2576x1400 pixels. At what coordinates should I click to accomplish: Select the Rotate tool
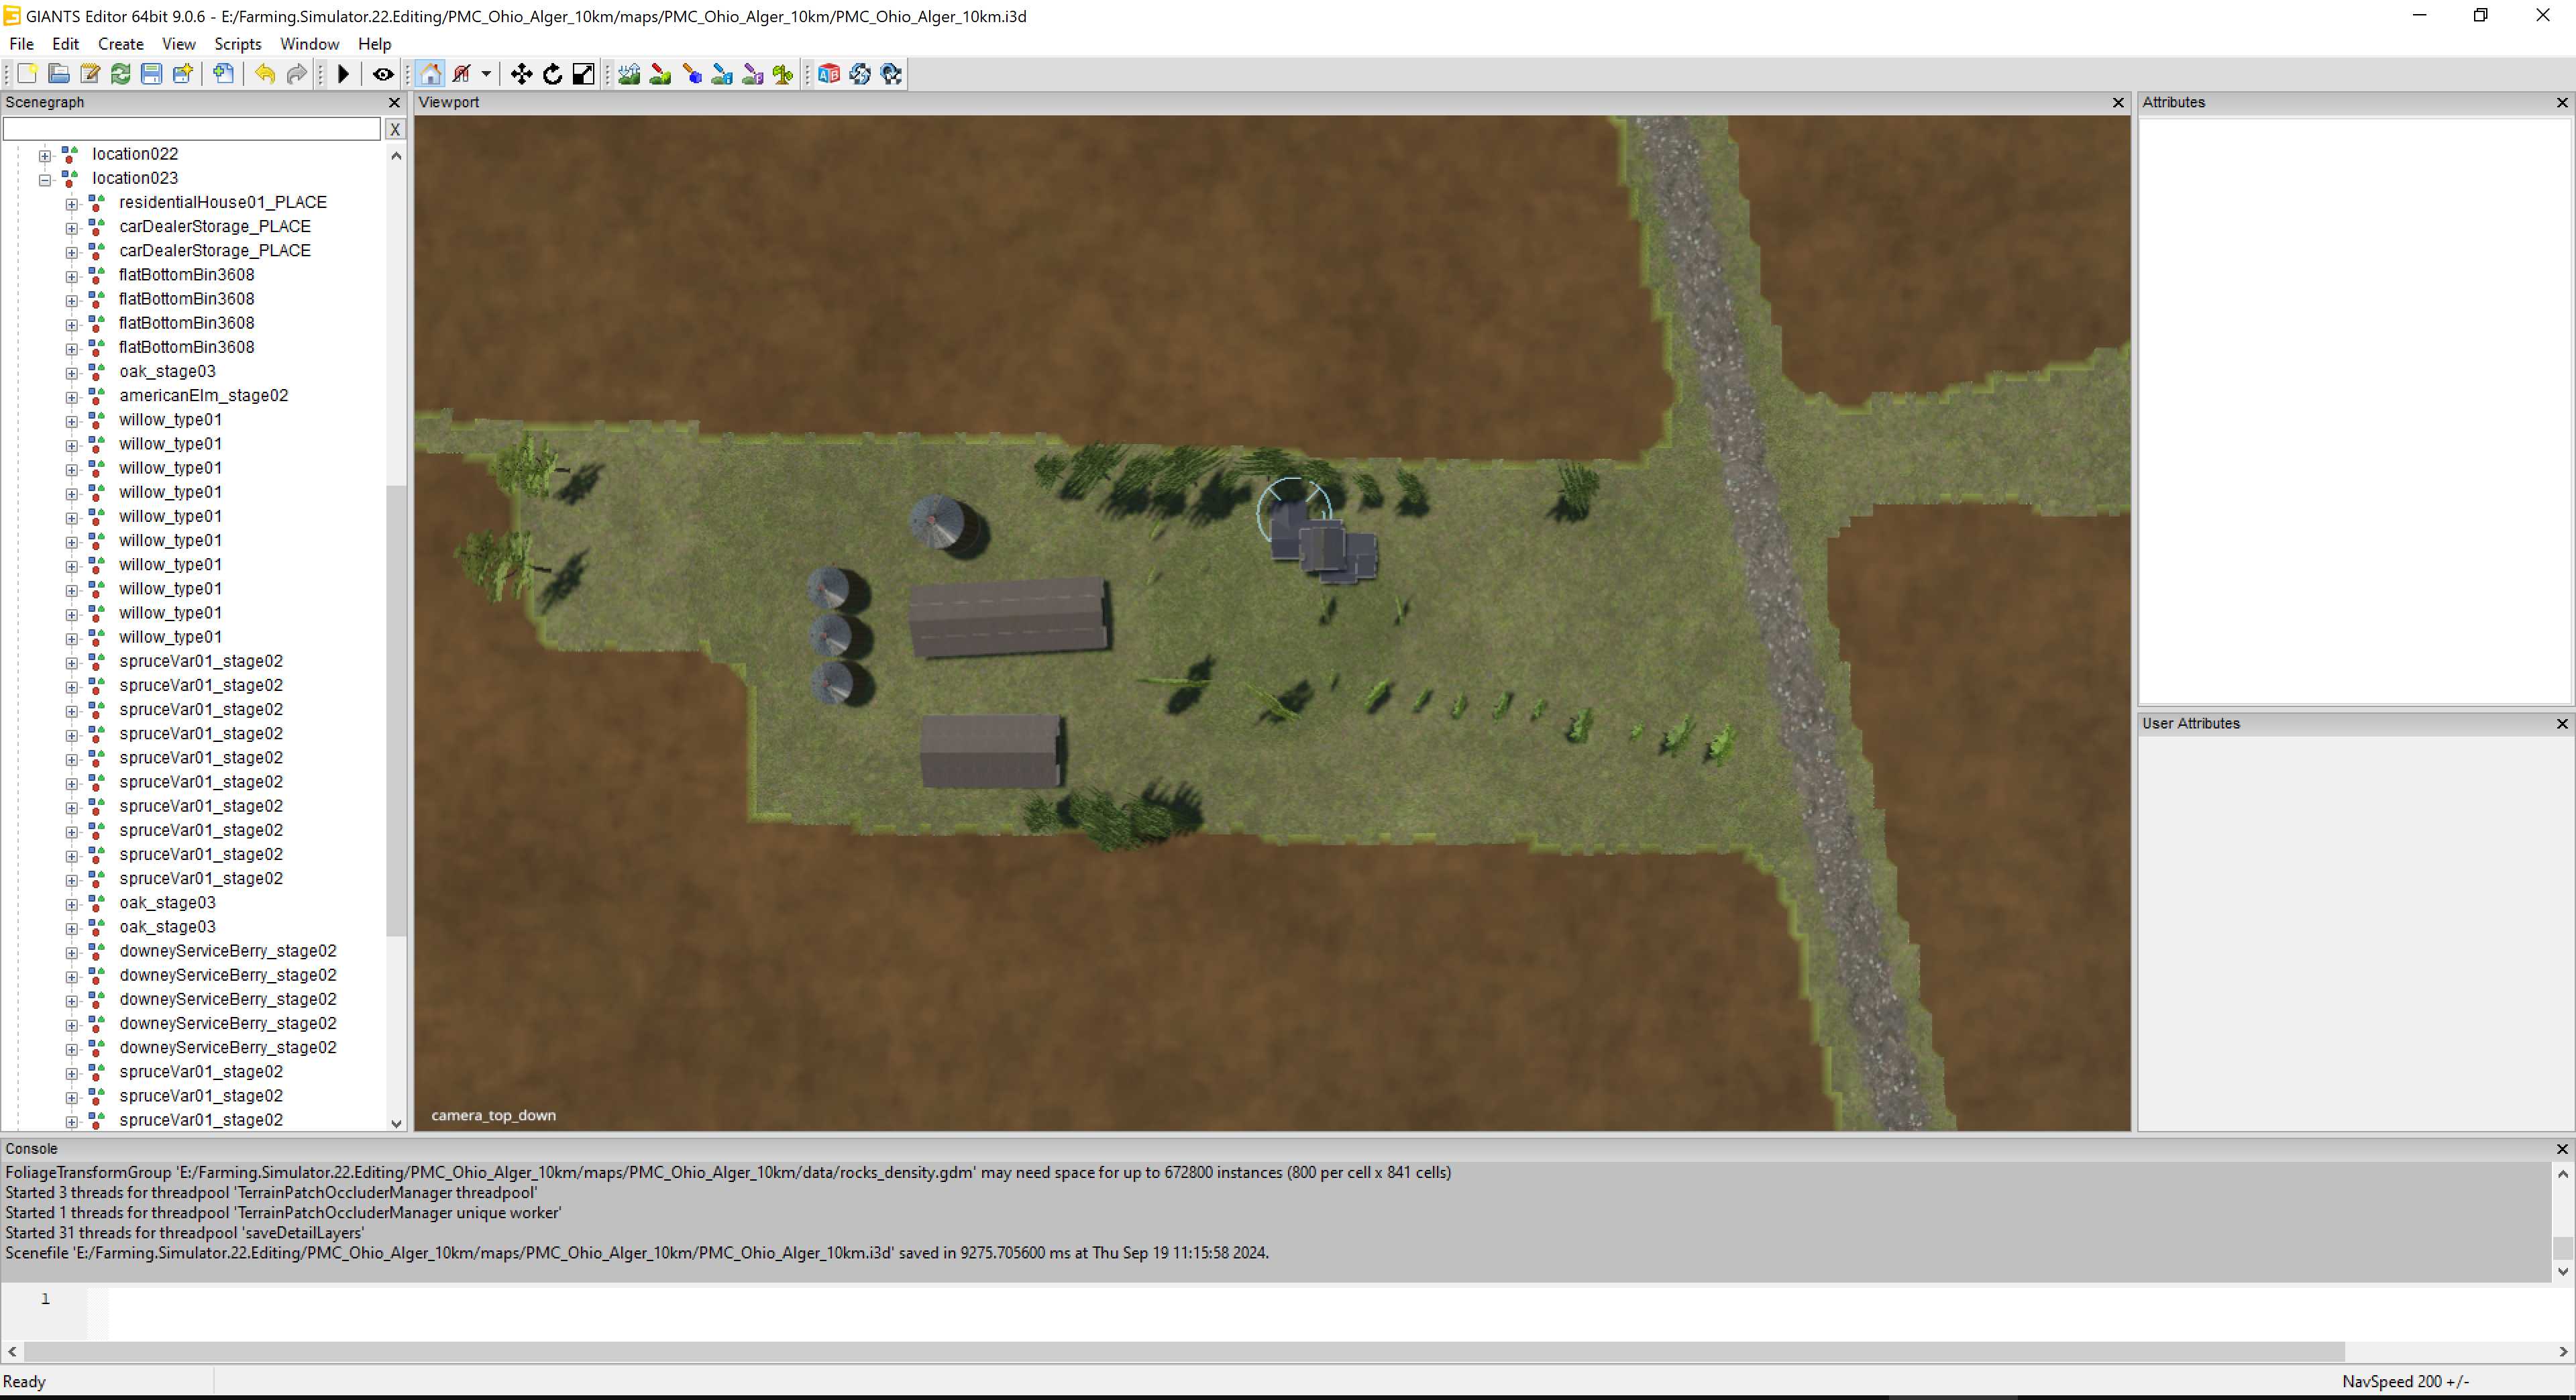pos(552,74)
